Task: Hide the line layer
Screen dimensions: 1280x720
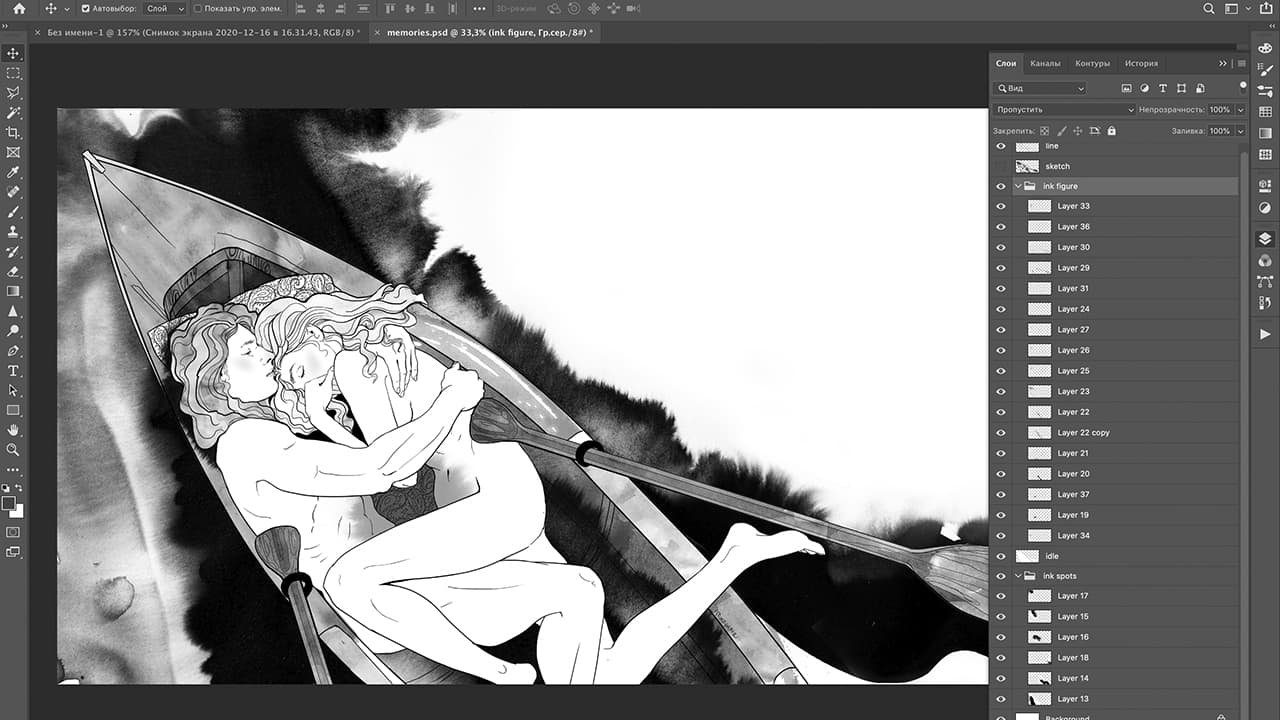Action: tap(1001, 146)
